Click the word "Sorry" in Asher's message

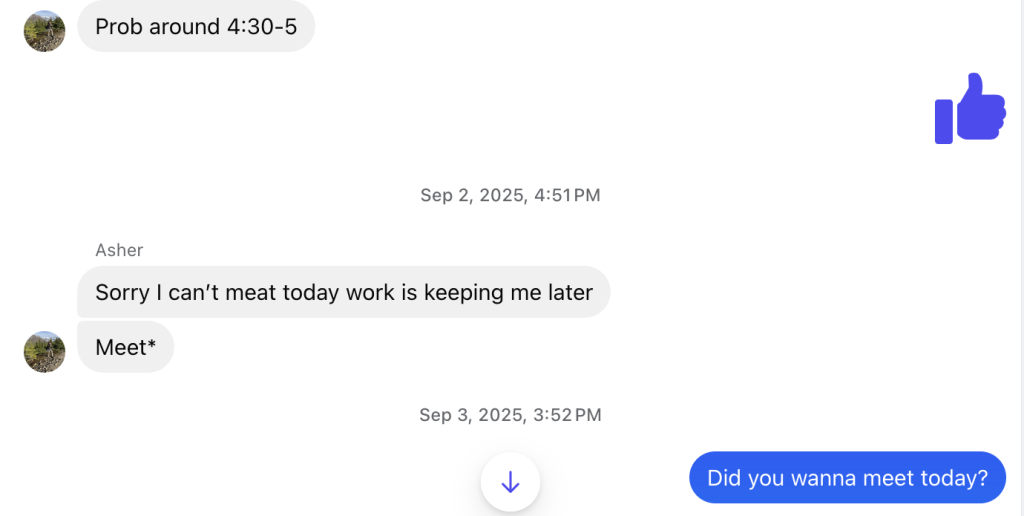point(122,292)
